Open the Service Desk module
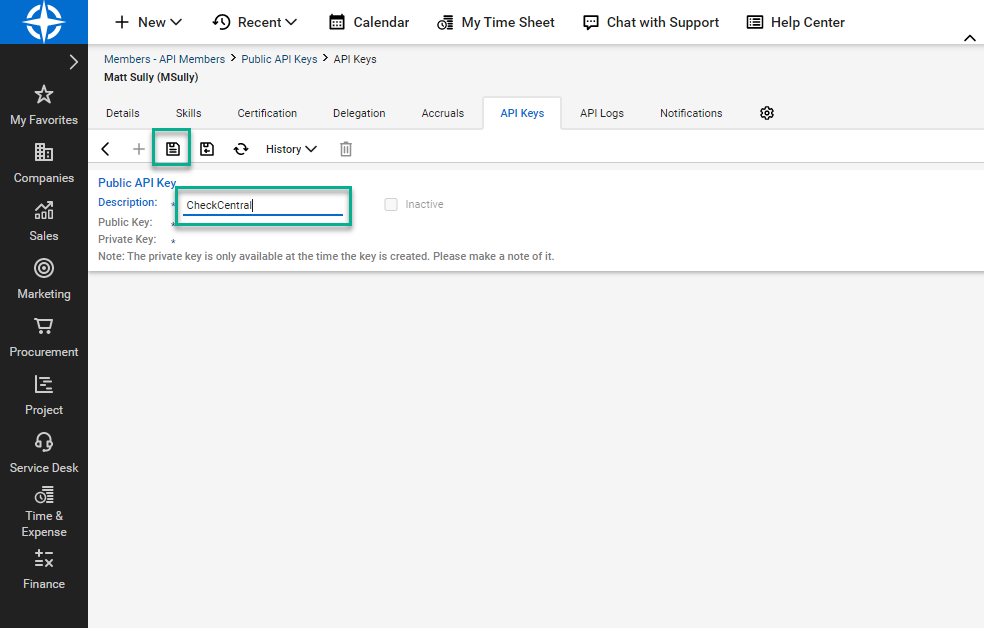This screenshot has height=628, width=984. (44, 453)
